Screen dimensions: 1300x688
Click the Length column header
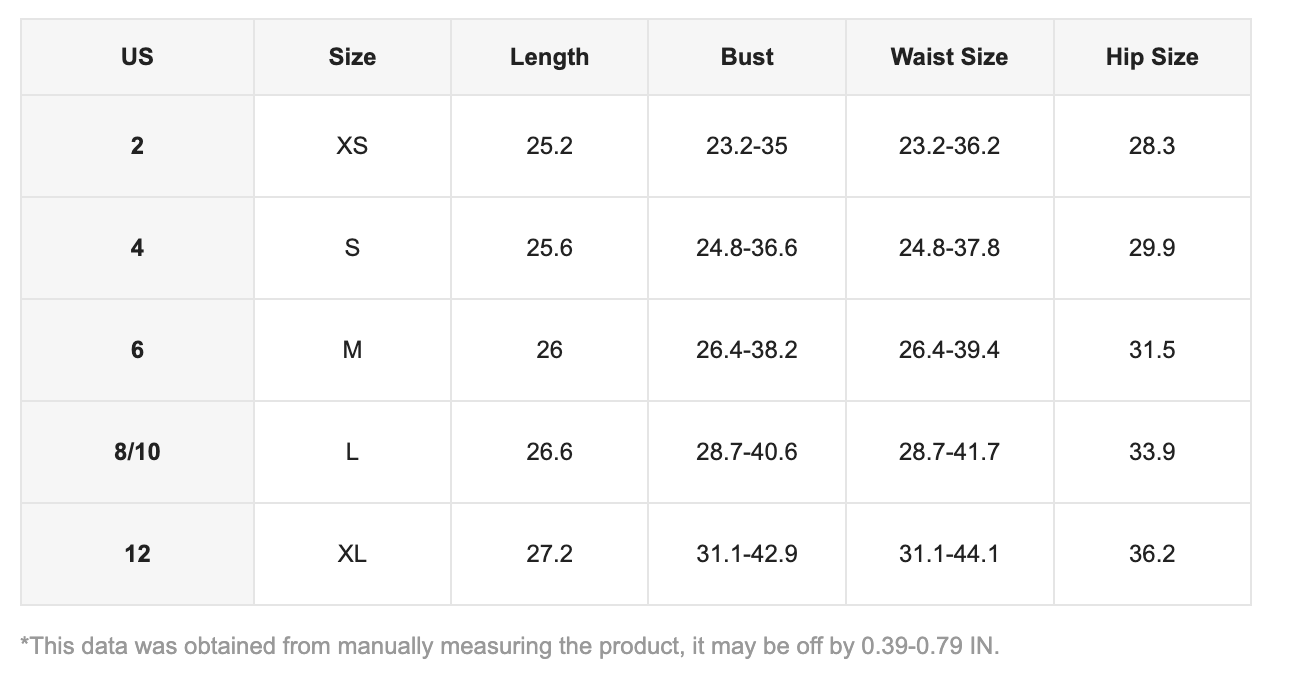[549, 57]
